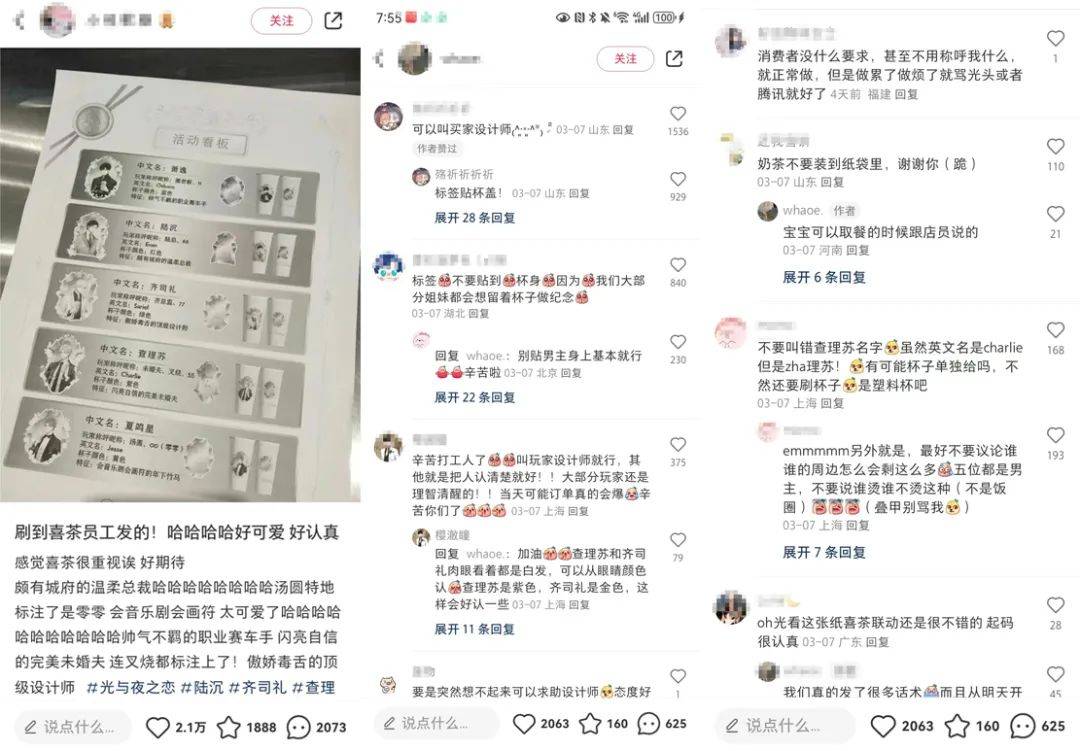Like the post showing 2.1万 hearts
This screenshot has width=1080, height=751.
pyautogui.click(x=158, y=727)
